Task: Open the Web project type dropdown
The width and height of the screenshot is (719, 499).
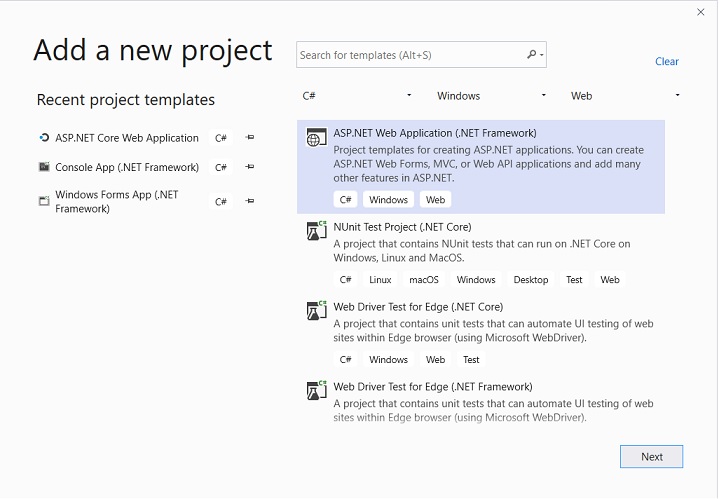Action: click(x=625, y=96)
